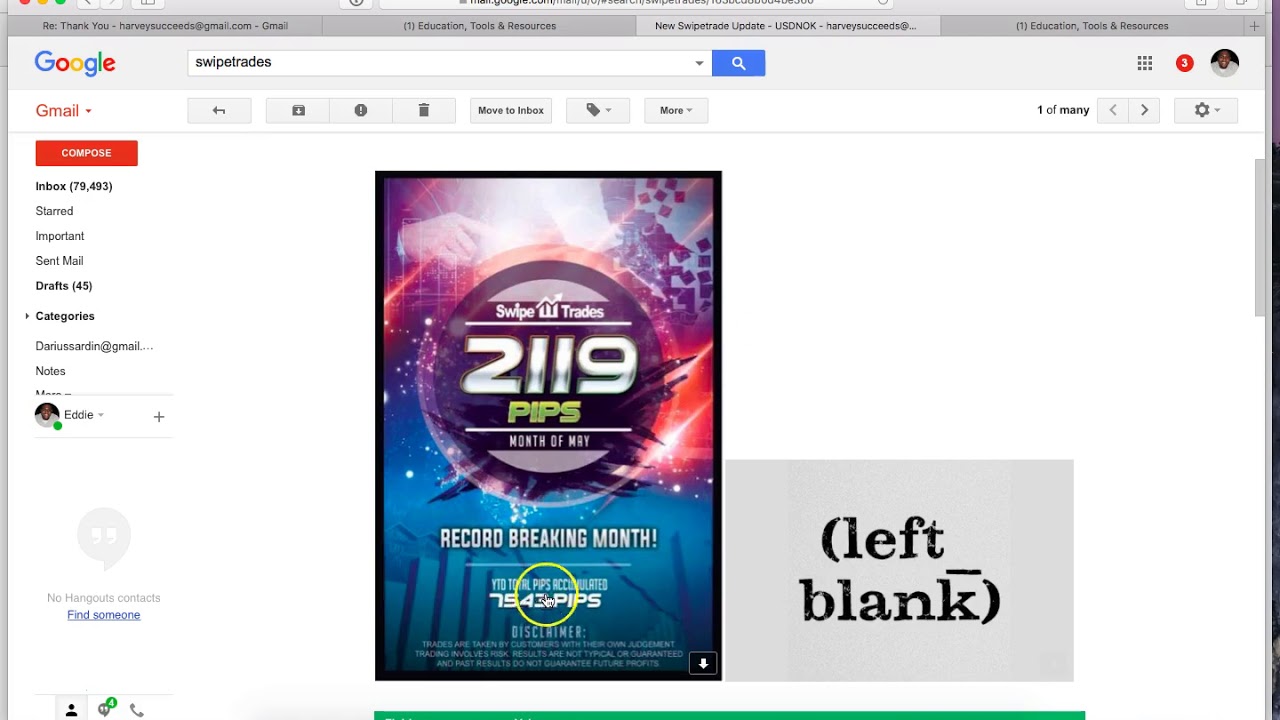This screenshot has width=1280, height=720.
Task: Open the Important folder
Action: 60,236
